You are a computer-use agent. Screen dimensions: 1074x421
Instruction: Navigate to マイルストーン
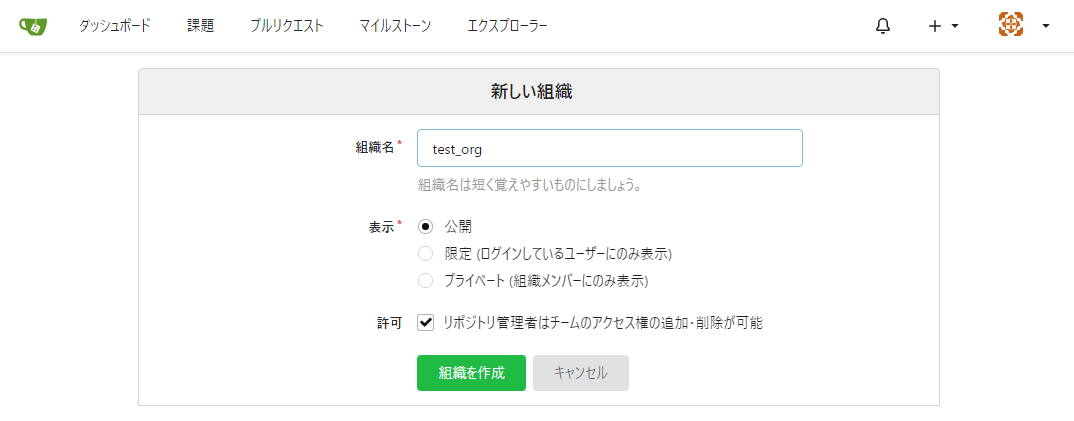(395, 26)
